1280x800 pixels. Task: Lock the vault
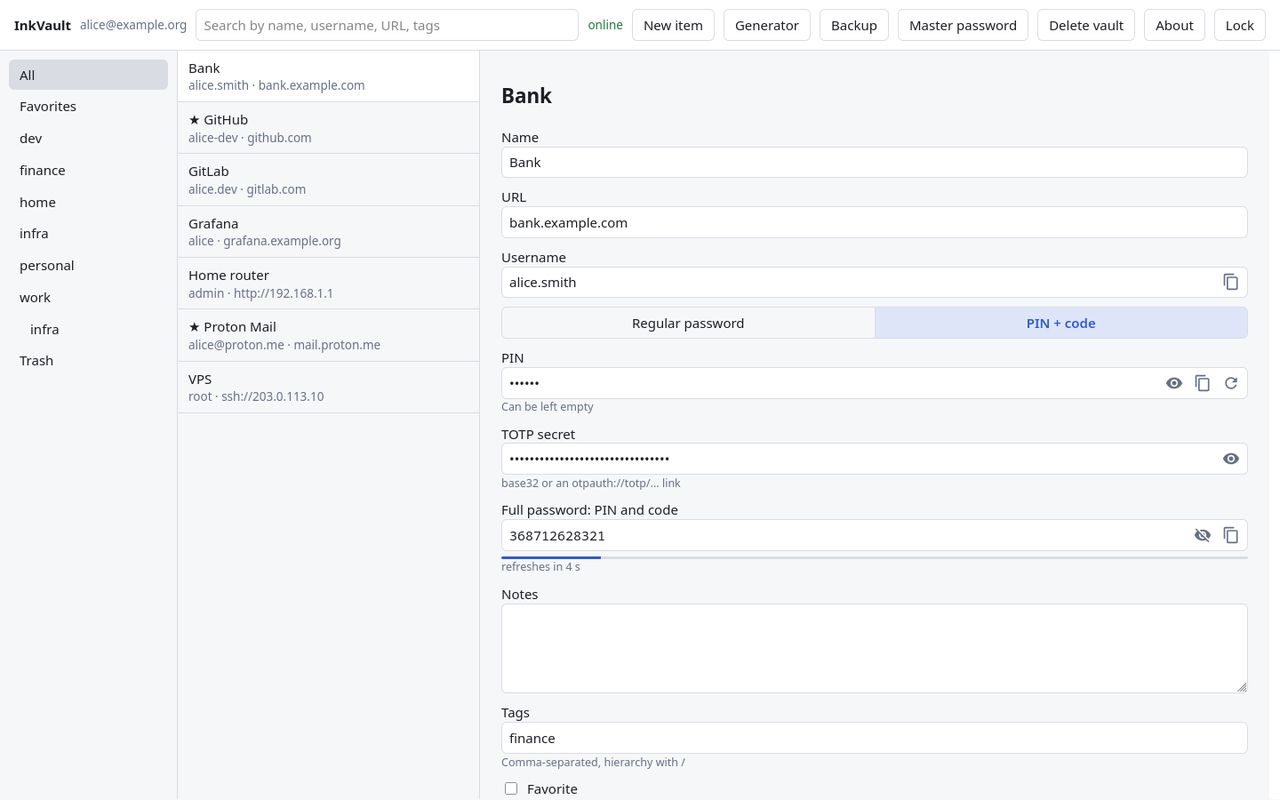pos(1239,25)
